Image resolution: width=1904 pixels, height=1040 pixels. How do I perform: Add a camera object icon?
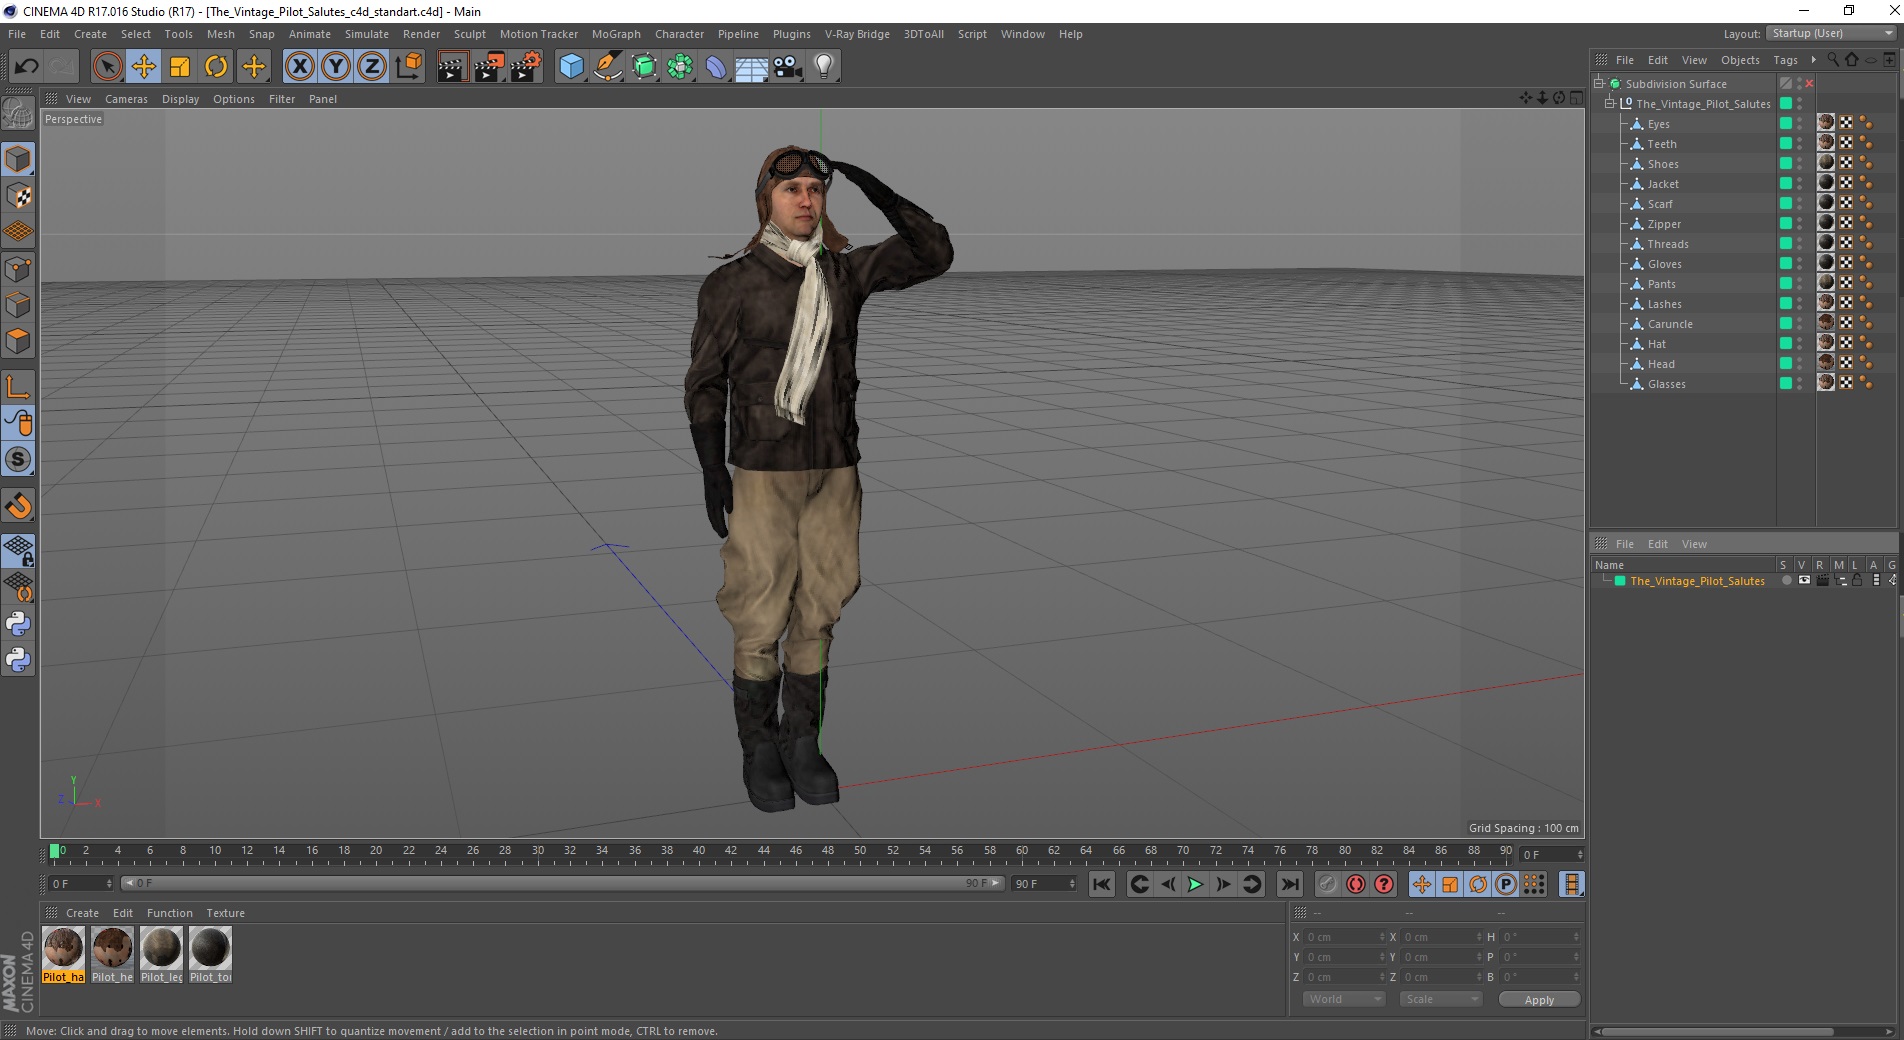coord(788,67)
